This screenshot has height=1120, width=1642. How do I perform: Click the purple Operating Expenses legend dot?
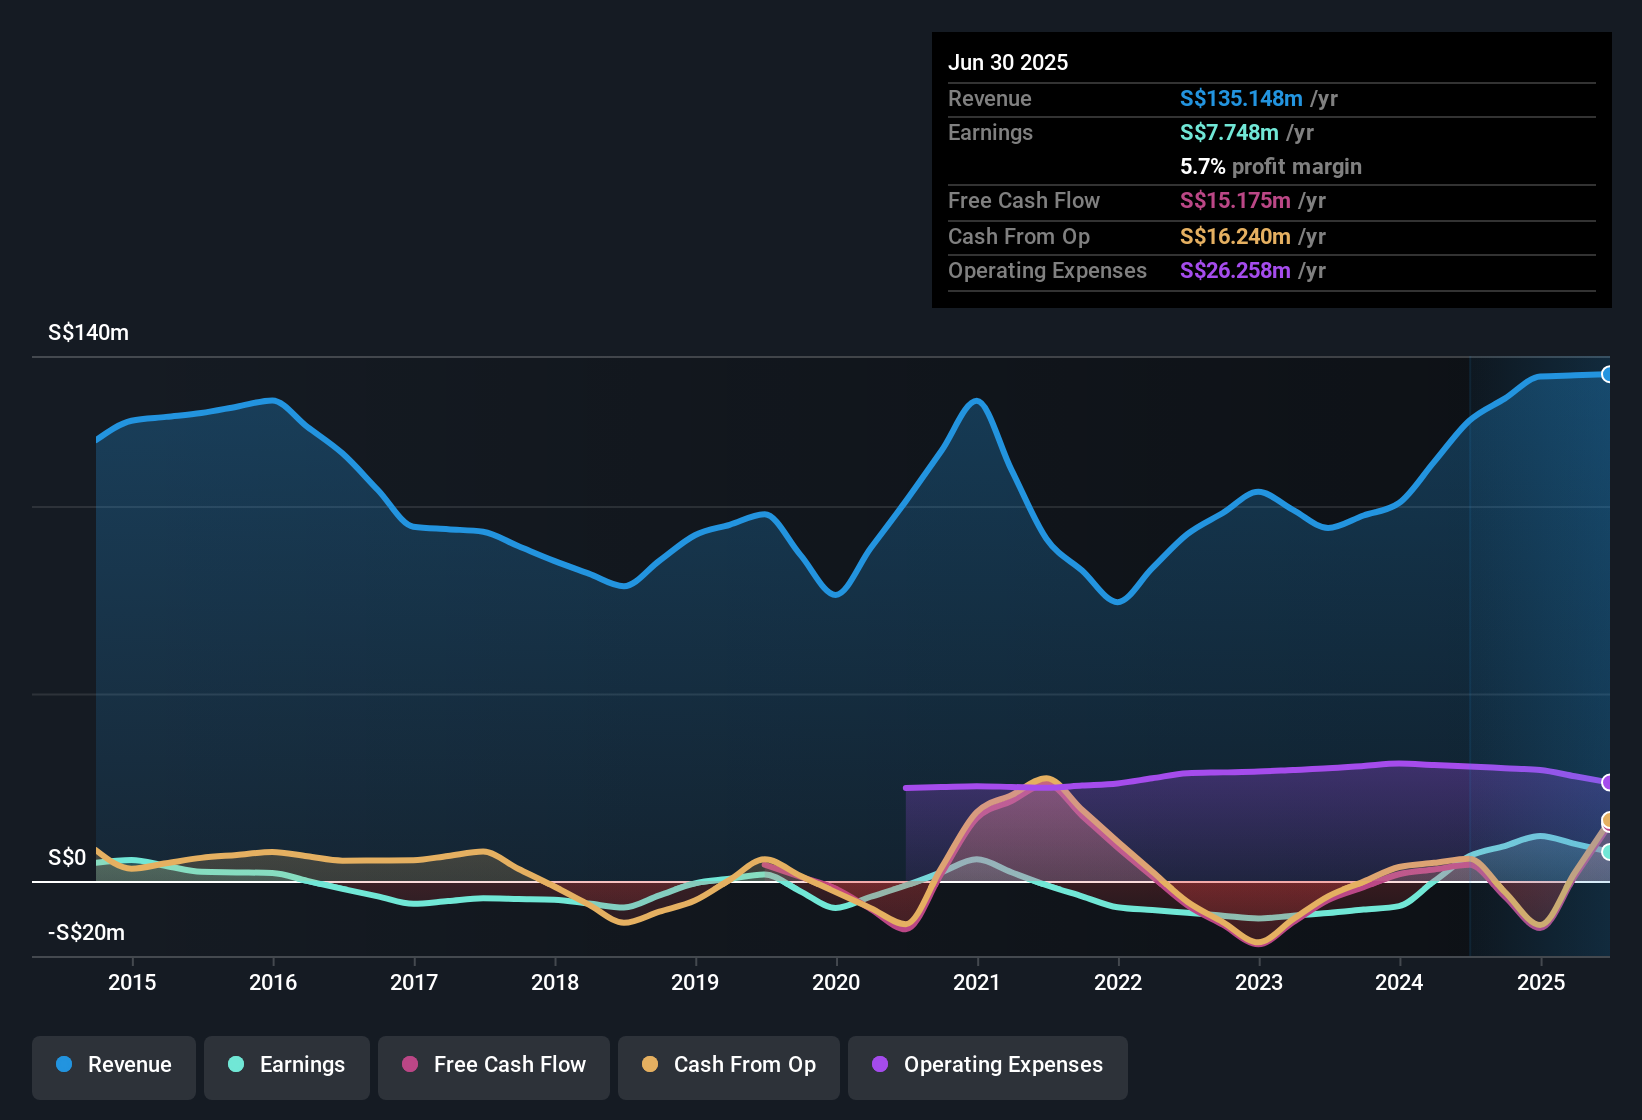pyautogui.click(x=878, y=1065)
